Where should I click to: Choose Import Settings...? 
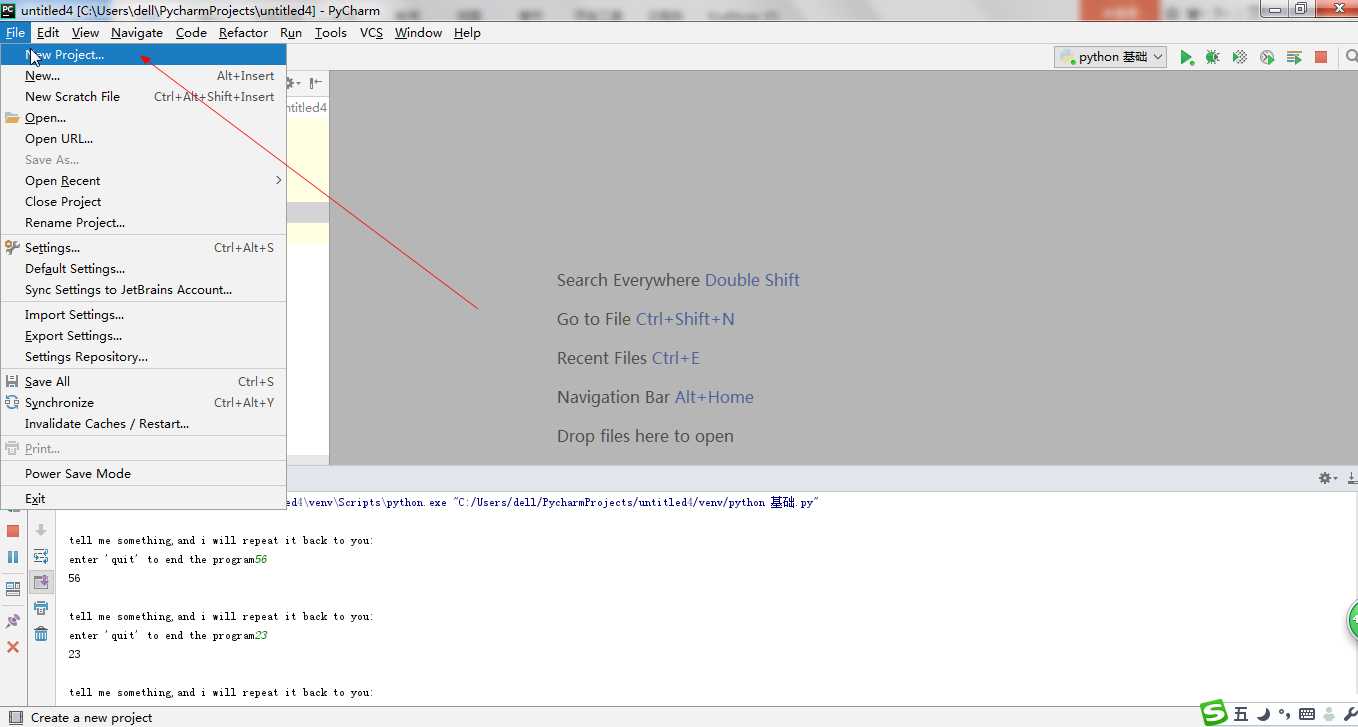coord(143,315)
